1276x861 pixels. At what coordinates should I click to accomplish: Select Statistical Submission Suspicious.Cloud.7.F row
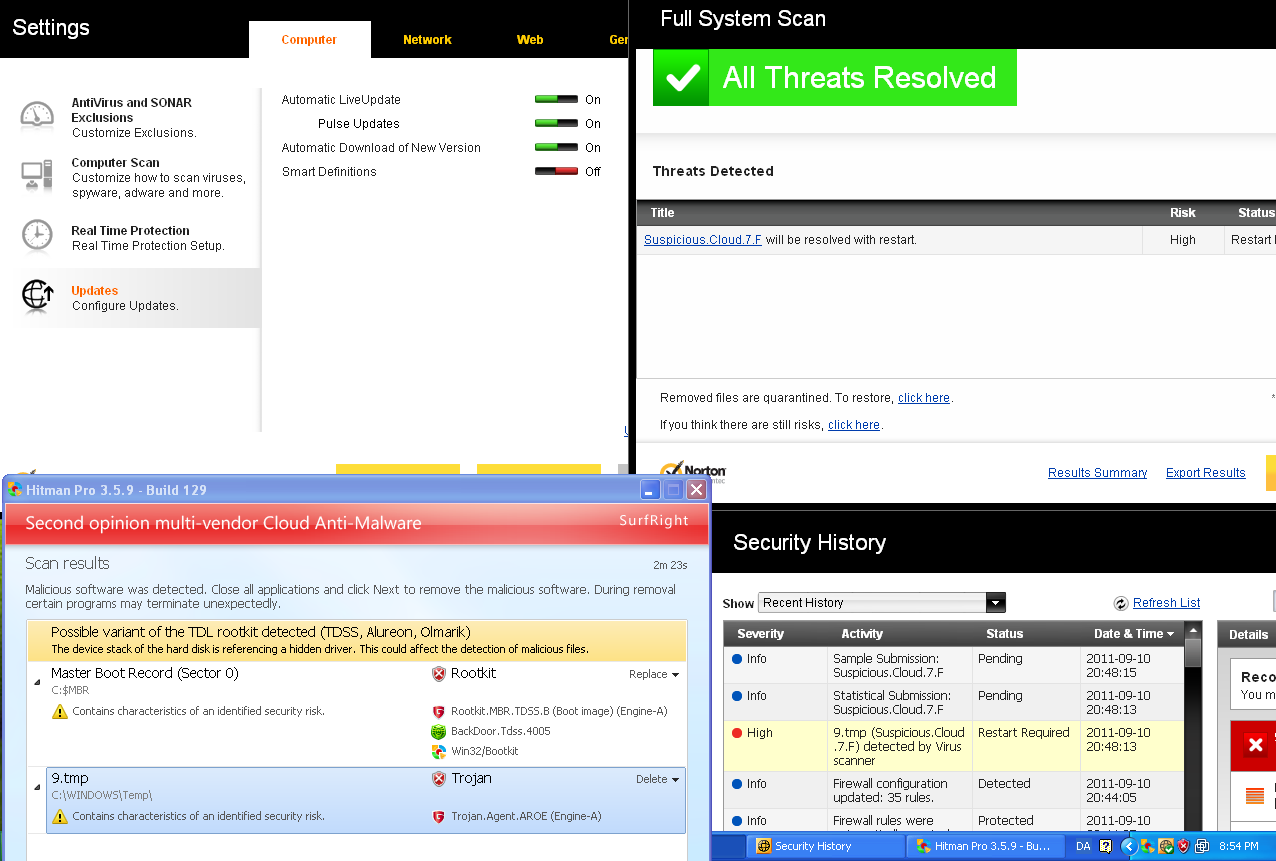point(954,702)
